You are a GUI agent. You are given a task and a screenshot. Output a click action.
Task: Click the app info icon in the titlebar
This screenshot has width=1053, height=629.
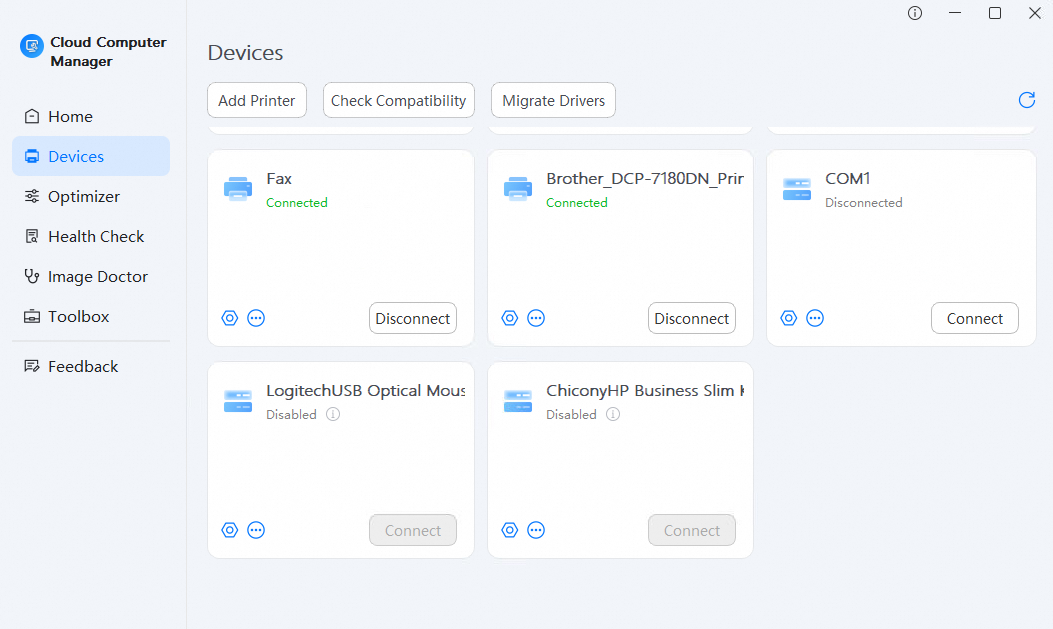[x=914, y=13]
